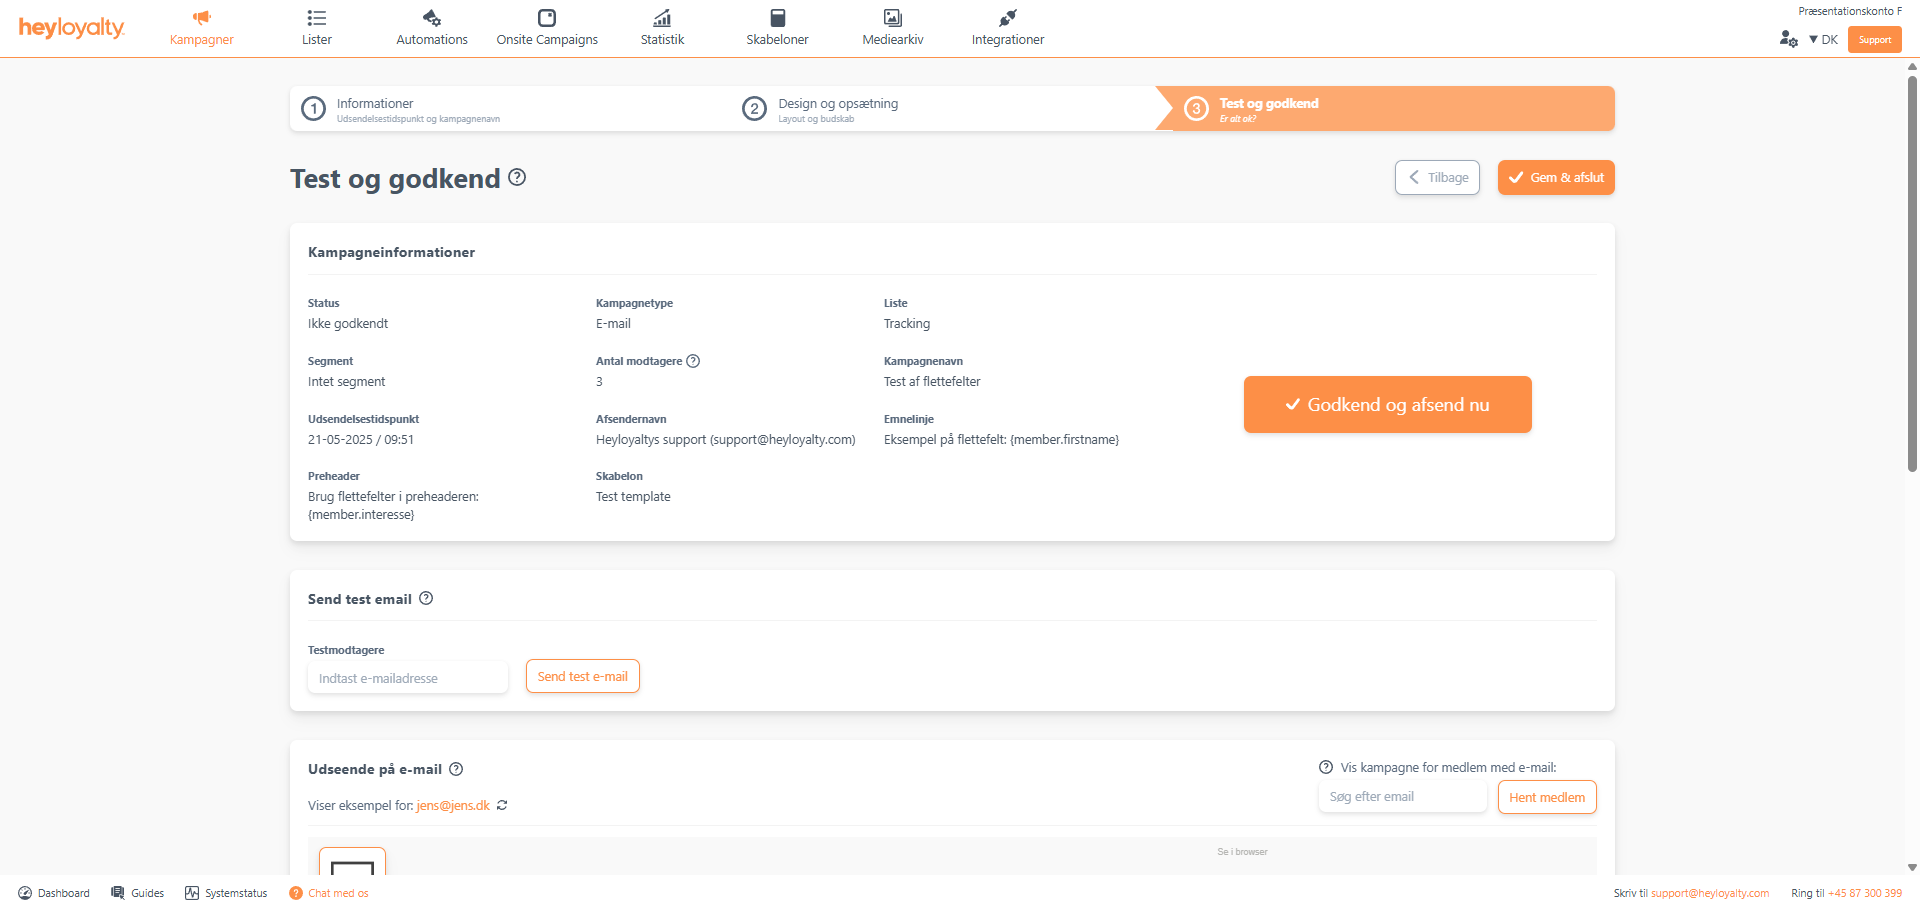Viewport: 1920px width, 911px height.
Task: Send the test e-mail
Action: click(x=582, y=677)
